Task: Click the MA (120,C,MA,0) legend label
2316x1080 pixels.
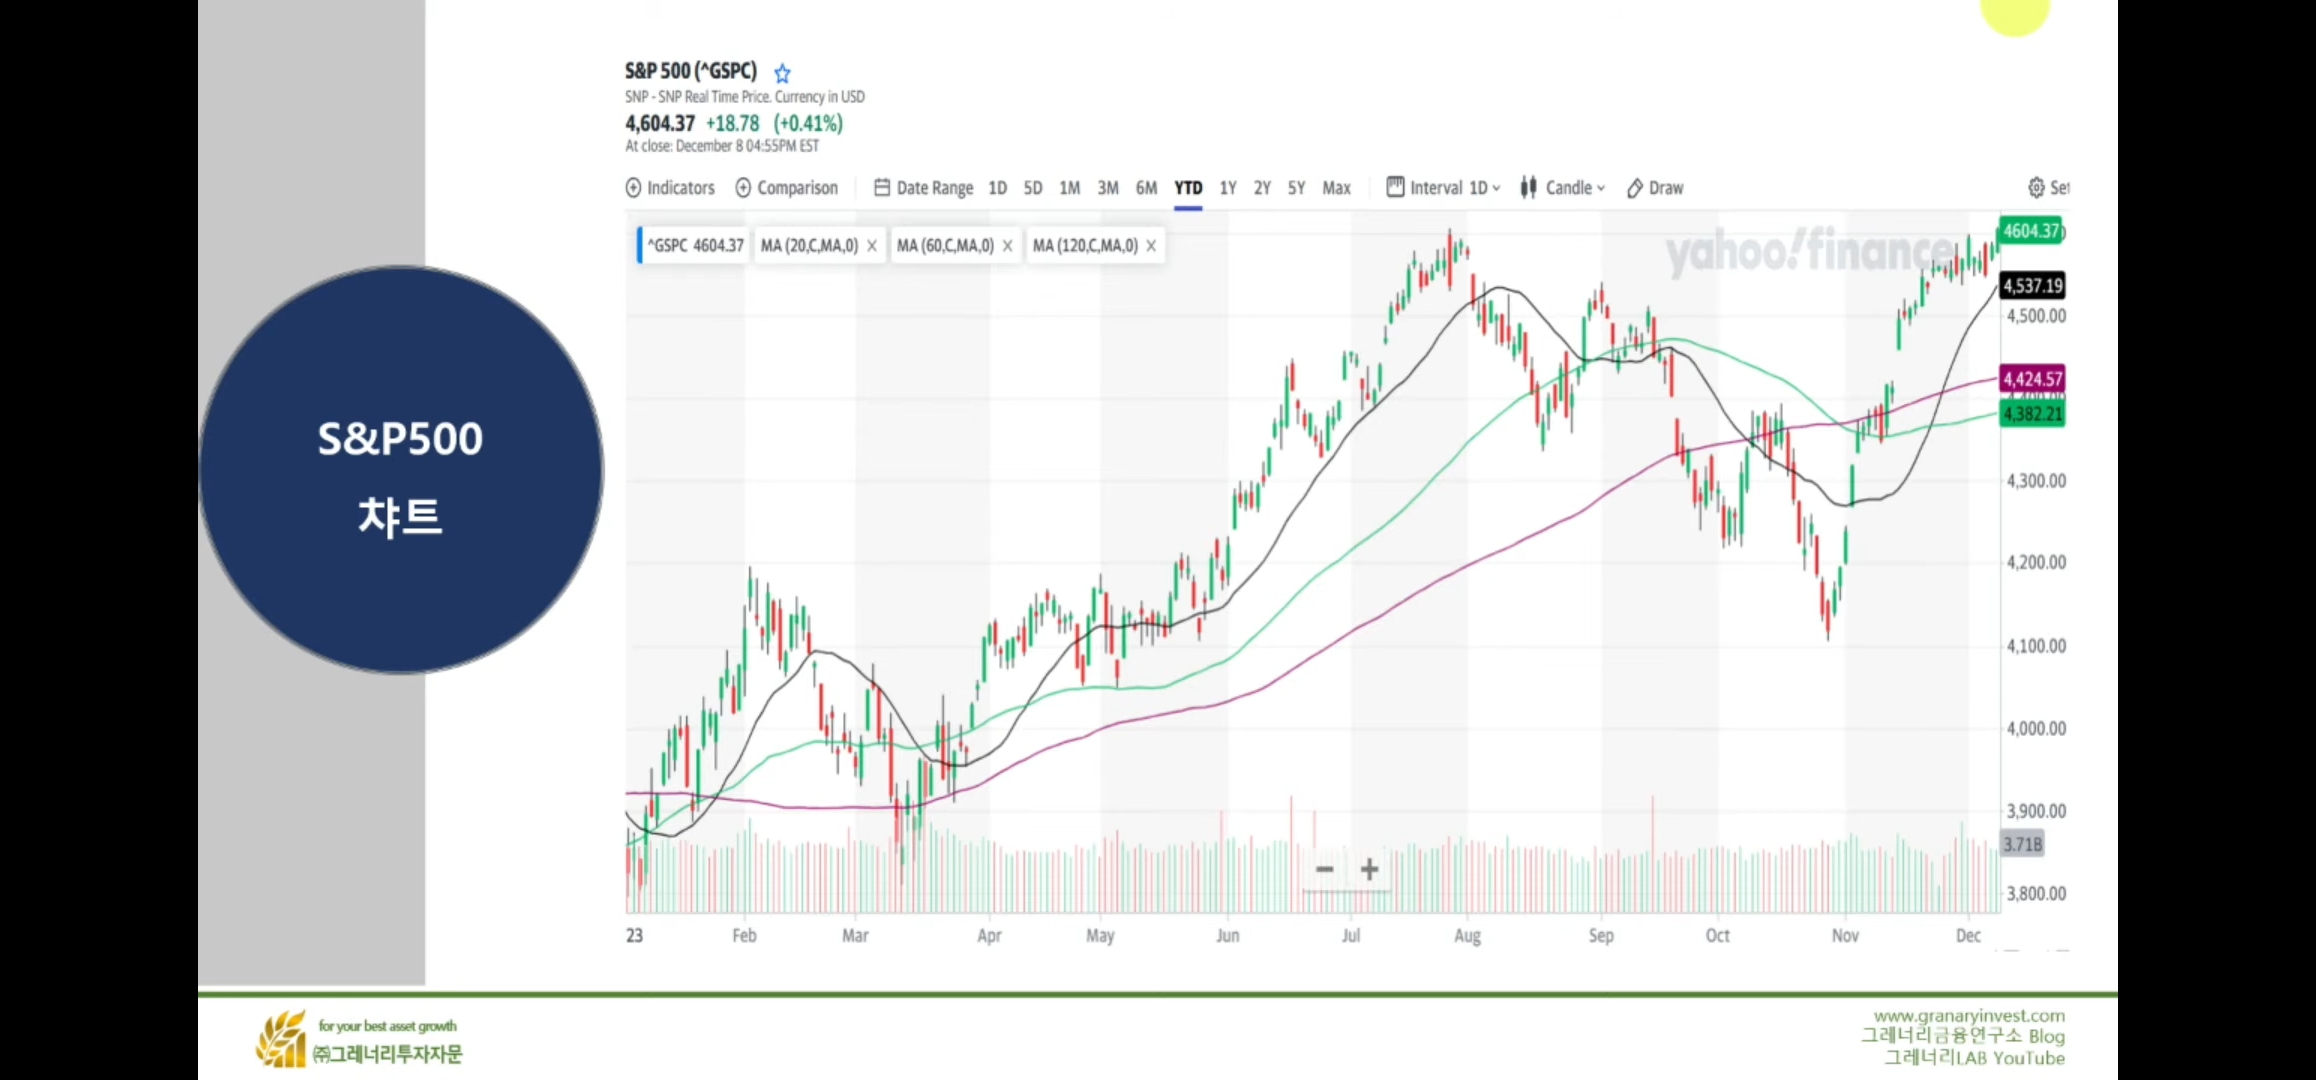Action: 1085,246
